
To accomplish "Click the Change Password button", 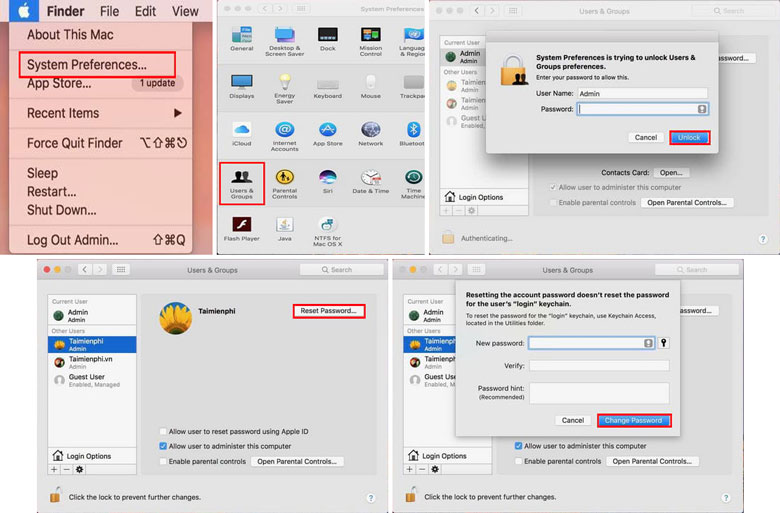I will [x=633, y=420].
